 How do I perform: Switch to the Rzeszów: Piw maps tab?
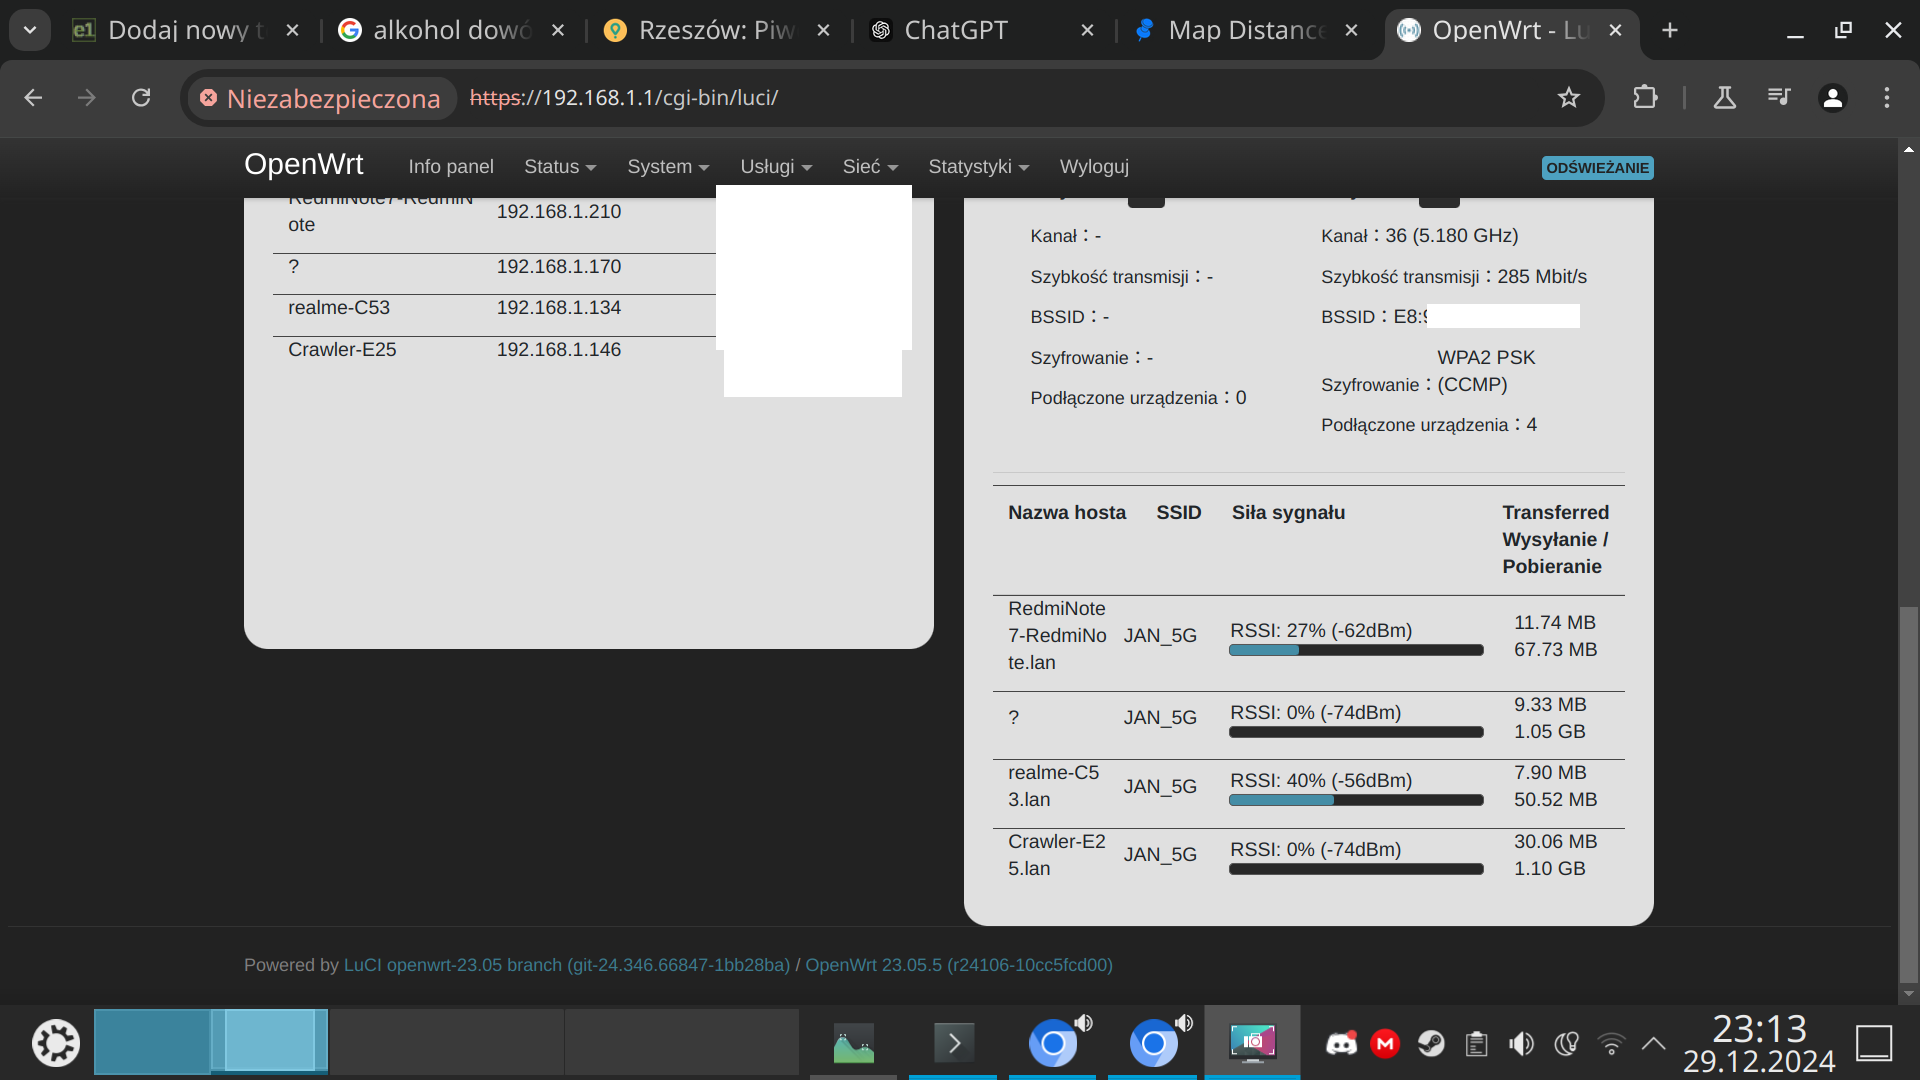pyautogui.click(x=717, y=30)
